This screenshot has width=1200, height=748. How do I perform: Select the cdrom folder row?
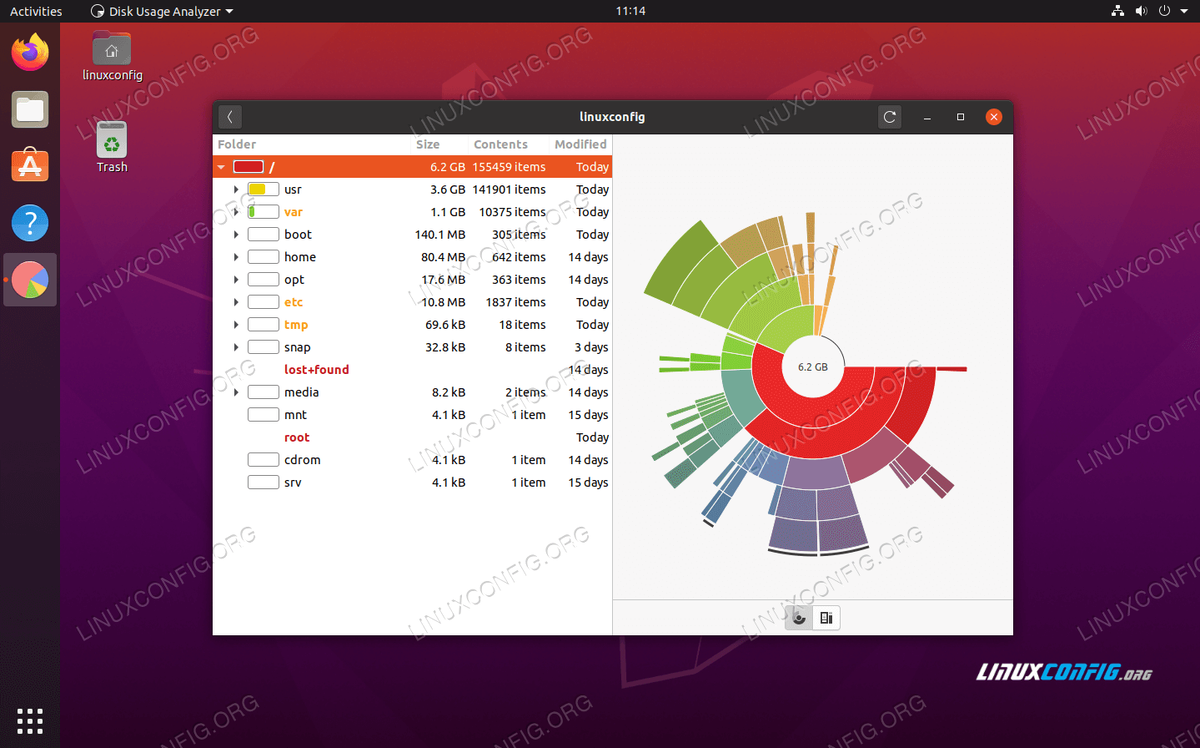pyautogui.click(x=412, y=460)
